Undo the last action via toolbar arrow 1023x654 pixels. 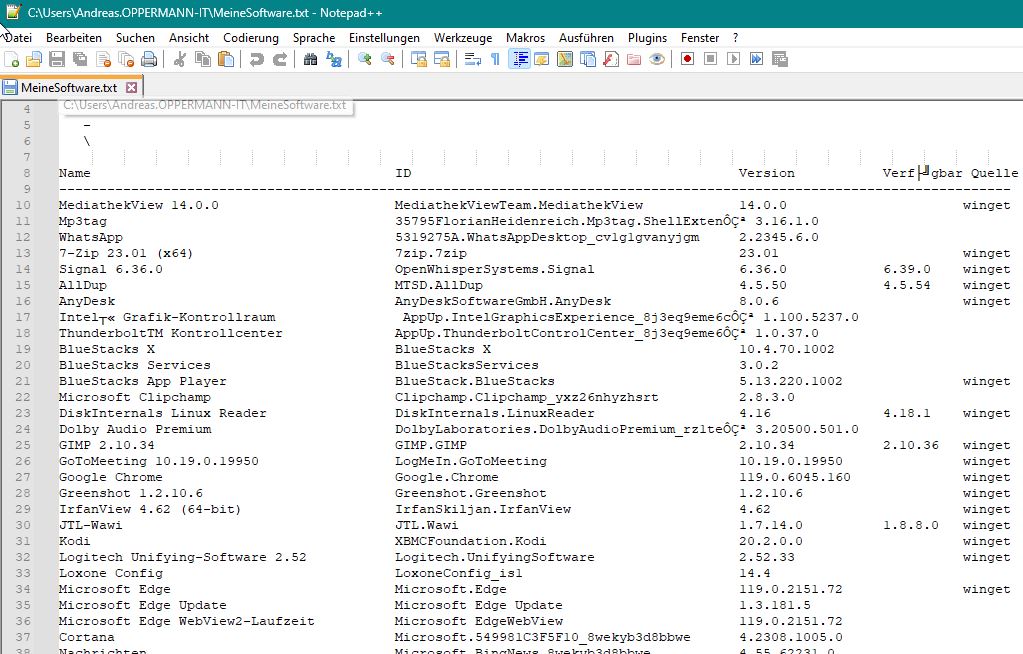coord(256,59)
